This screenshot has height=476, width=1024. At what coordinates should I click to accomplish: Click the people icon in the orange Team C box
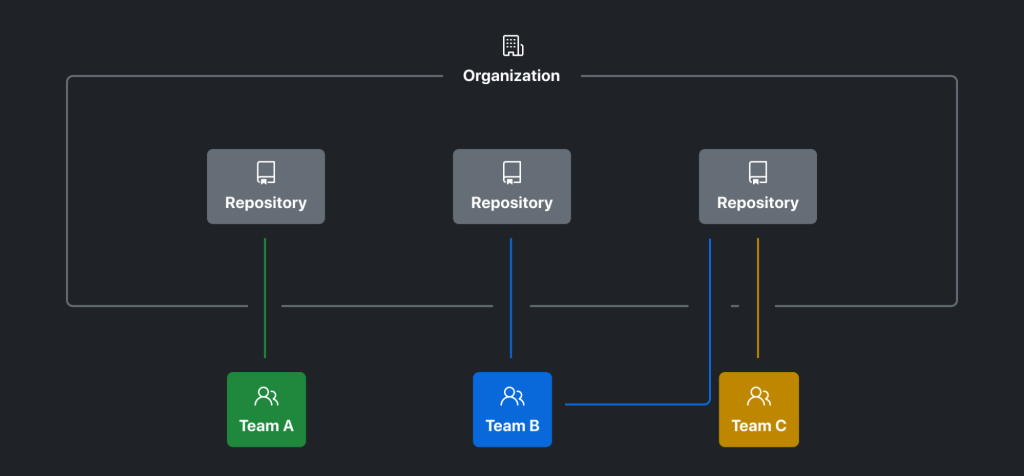(759, 396)
